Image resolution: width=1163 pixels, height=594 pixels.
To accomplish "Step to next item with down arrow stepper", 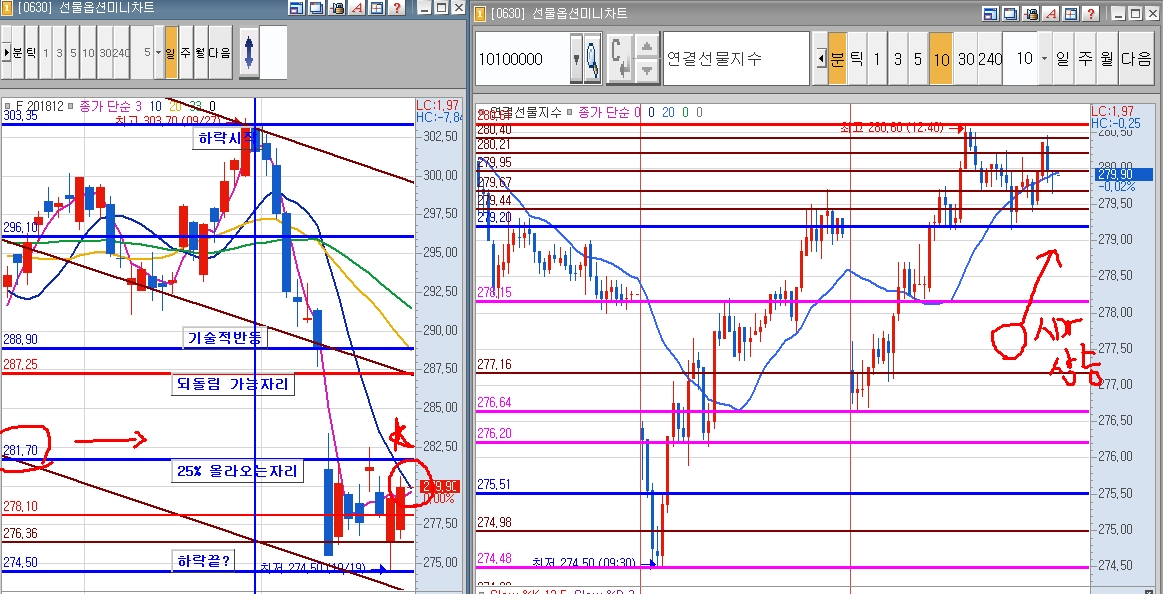I will [x=647, y=70].
